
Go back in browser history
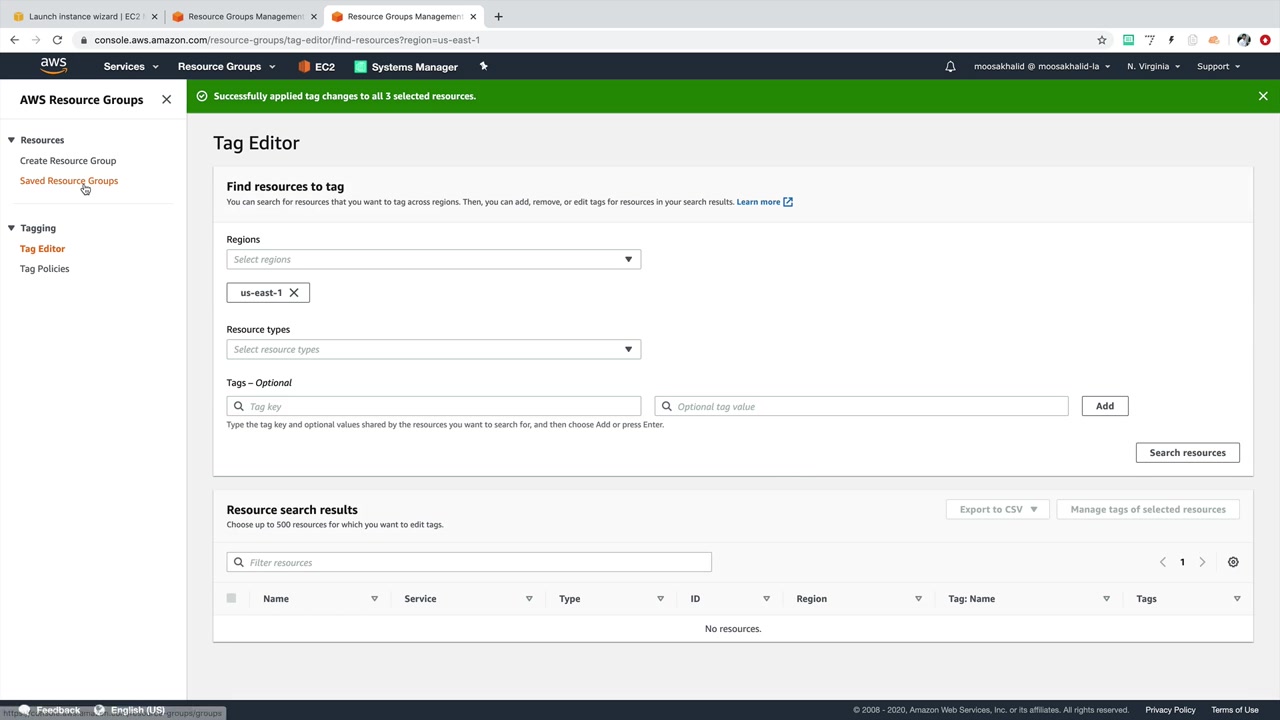14,40
